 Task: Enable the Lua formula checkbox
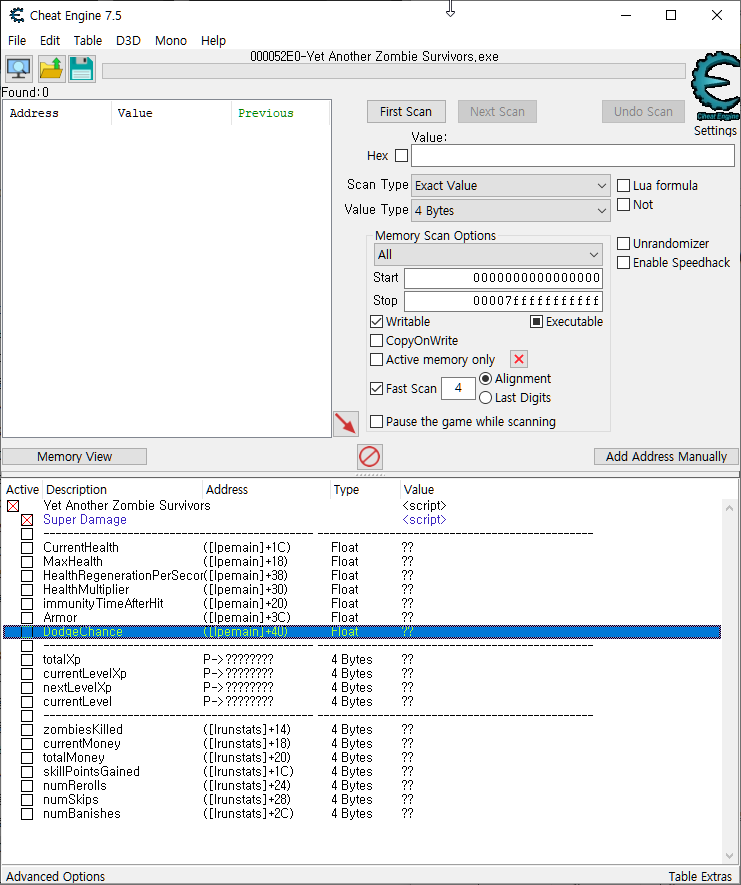623,185
